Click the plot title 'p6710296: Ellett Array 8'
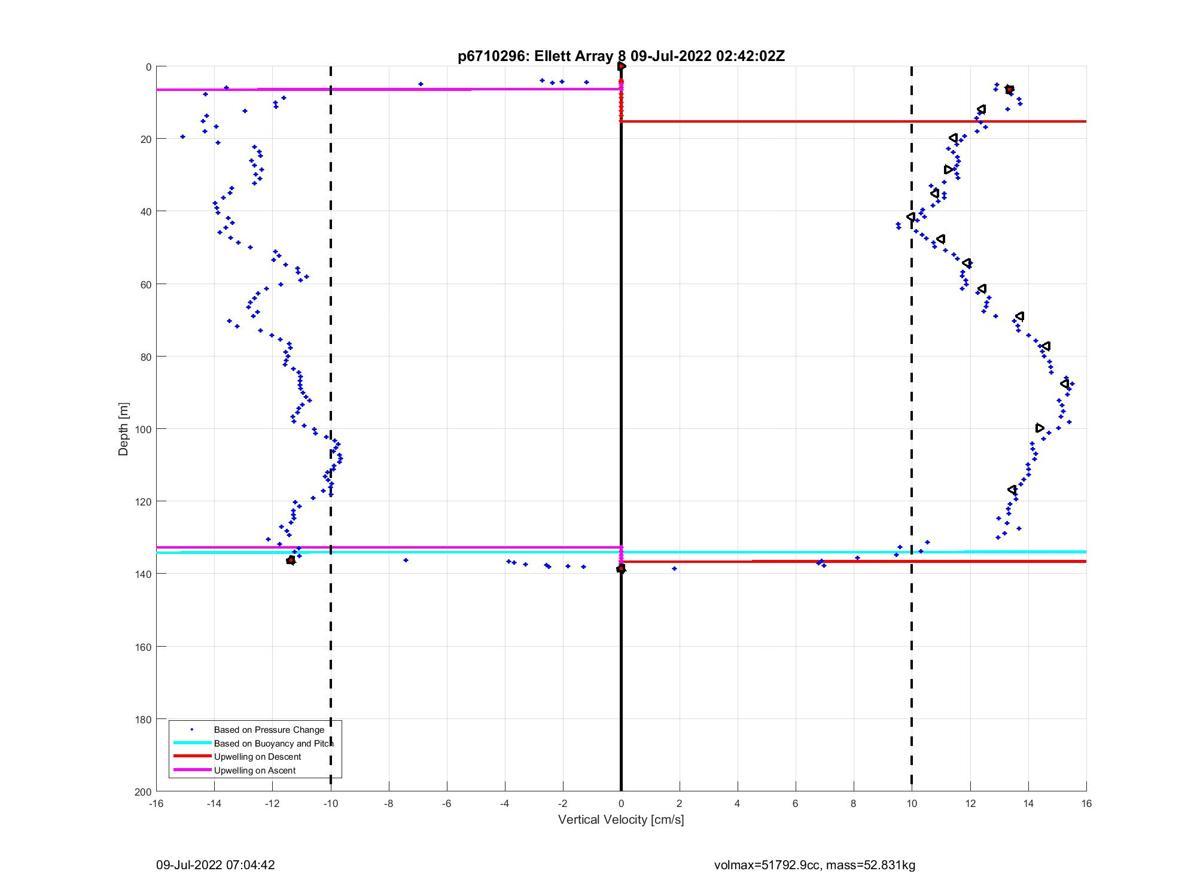The width and height of the screenshot is (1200, 889). [x=544, y=56]
